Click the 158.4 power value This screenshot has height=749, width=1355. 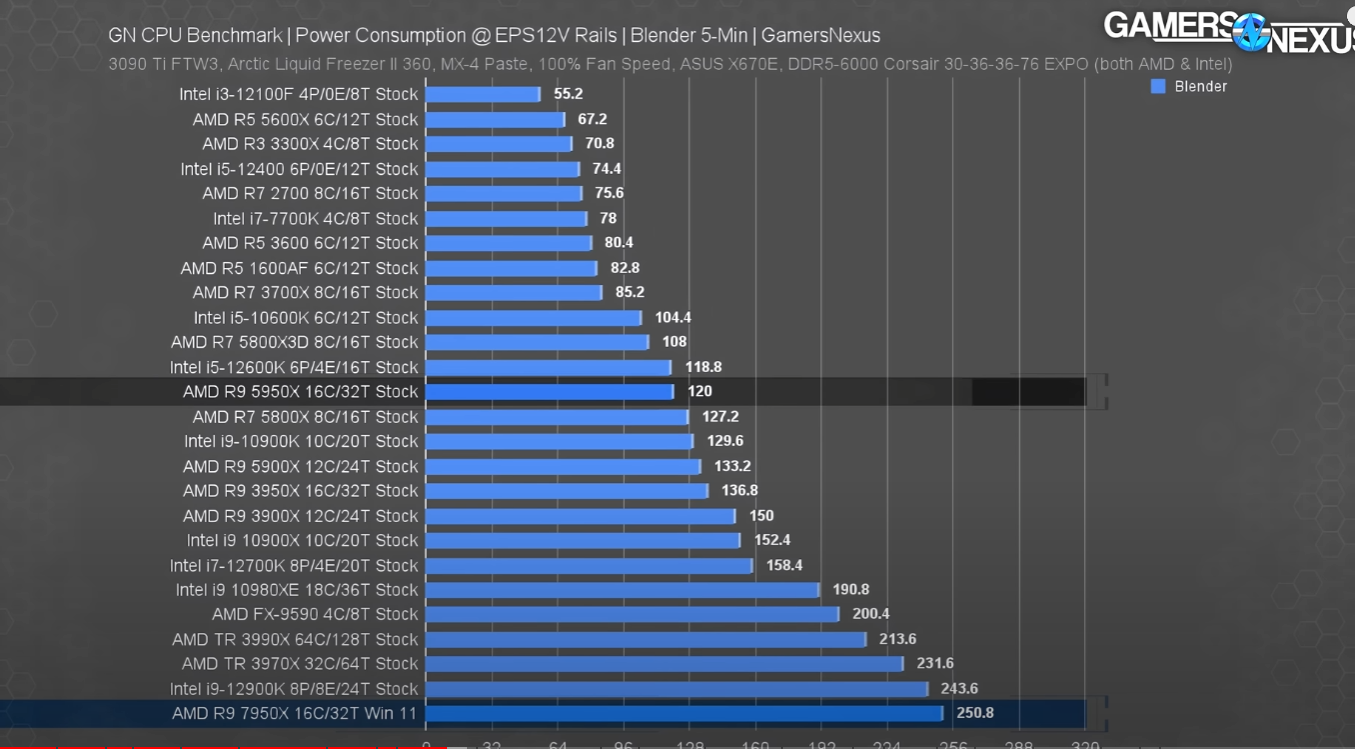click(784, 565)
